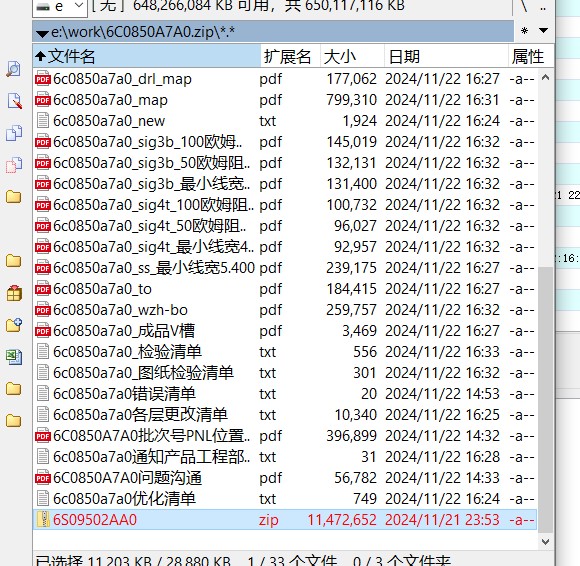The image size is (580, 566).
Task: Click the scrollbar up arrow
Action: point(545,78)
